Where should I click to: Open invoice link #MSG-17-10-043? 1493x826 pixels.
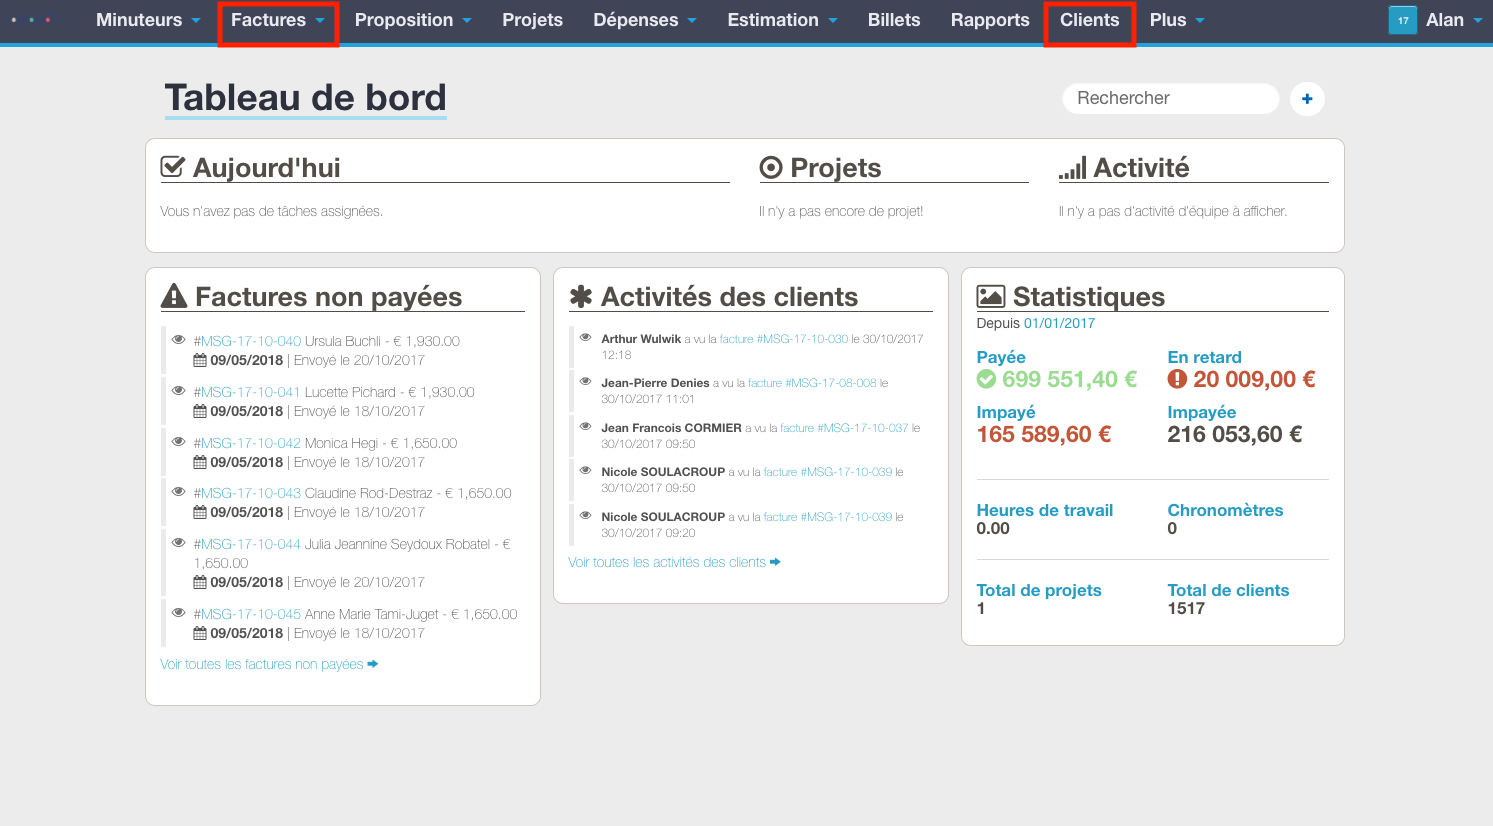[x=247, y=493]
